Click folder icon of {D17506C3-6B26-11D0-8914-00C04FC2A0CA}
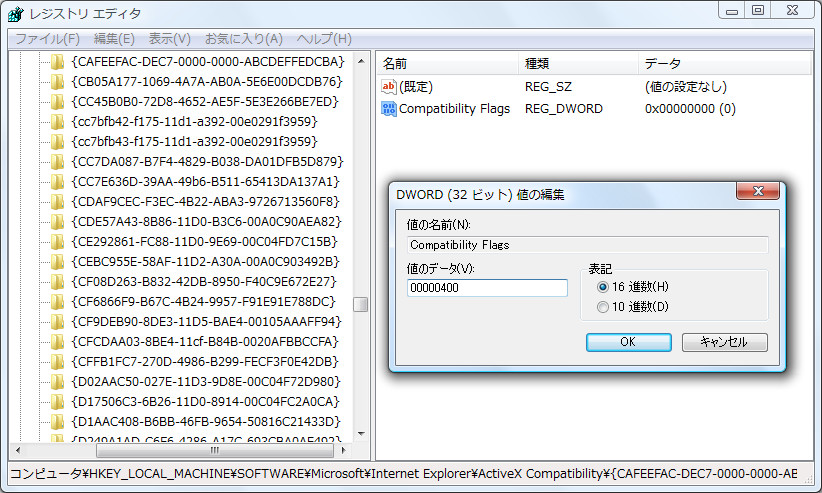The width and height of the screenshot is (822, 493). [x=57, y=402]
